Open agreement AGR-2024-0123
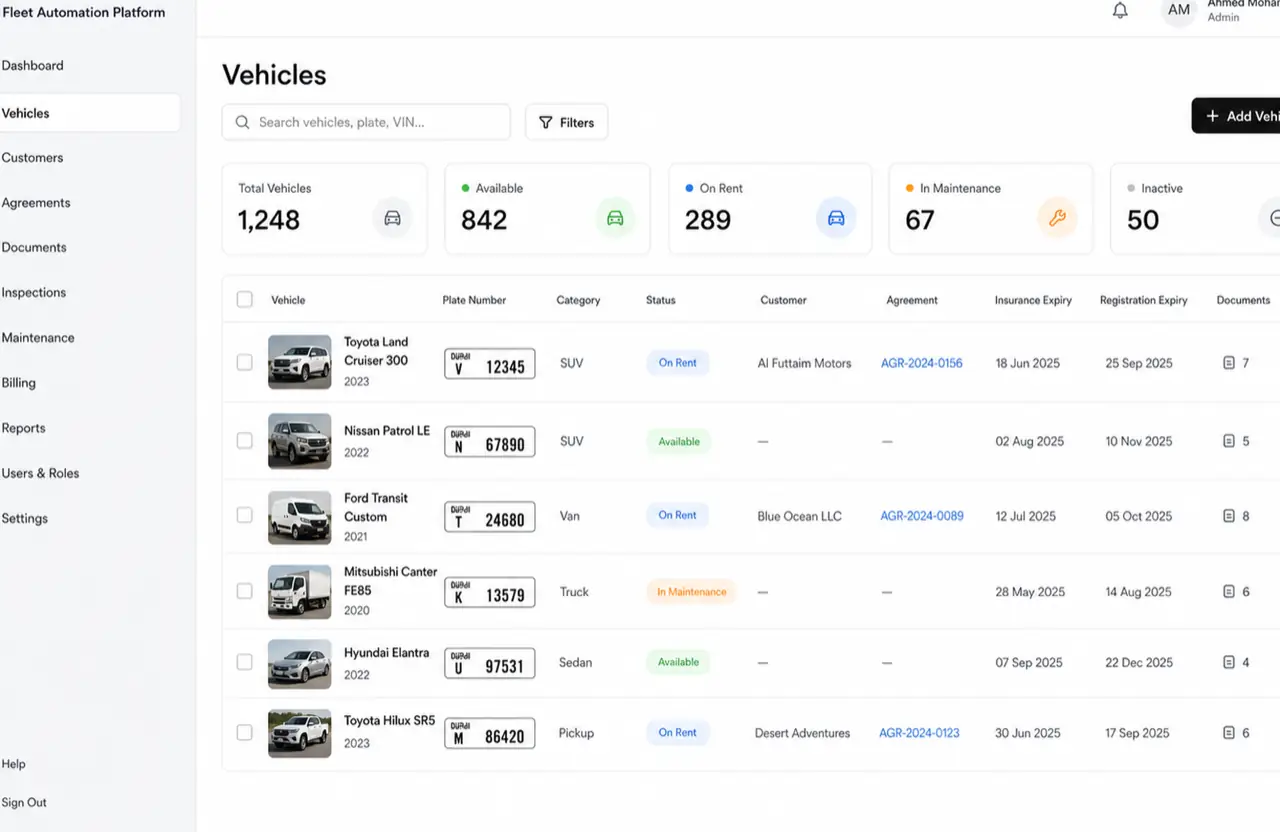Viewport: 1280px width, 832px height. point(919,733)
